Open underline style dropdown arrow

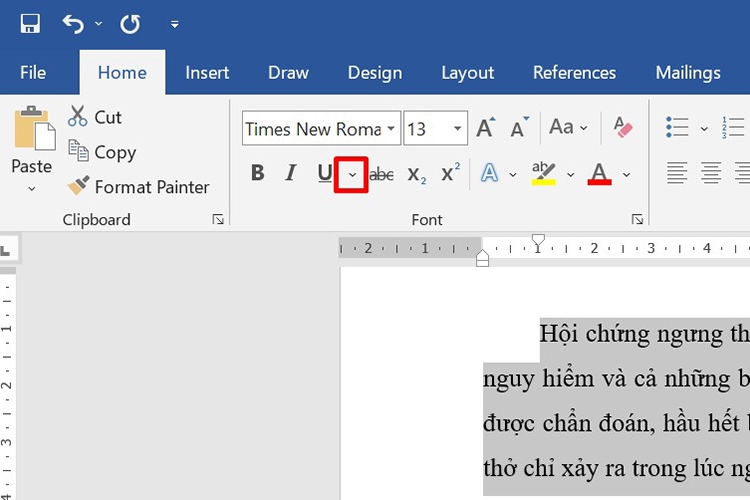(x=352, y=175)
